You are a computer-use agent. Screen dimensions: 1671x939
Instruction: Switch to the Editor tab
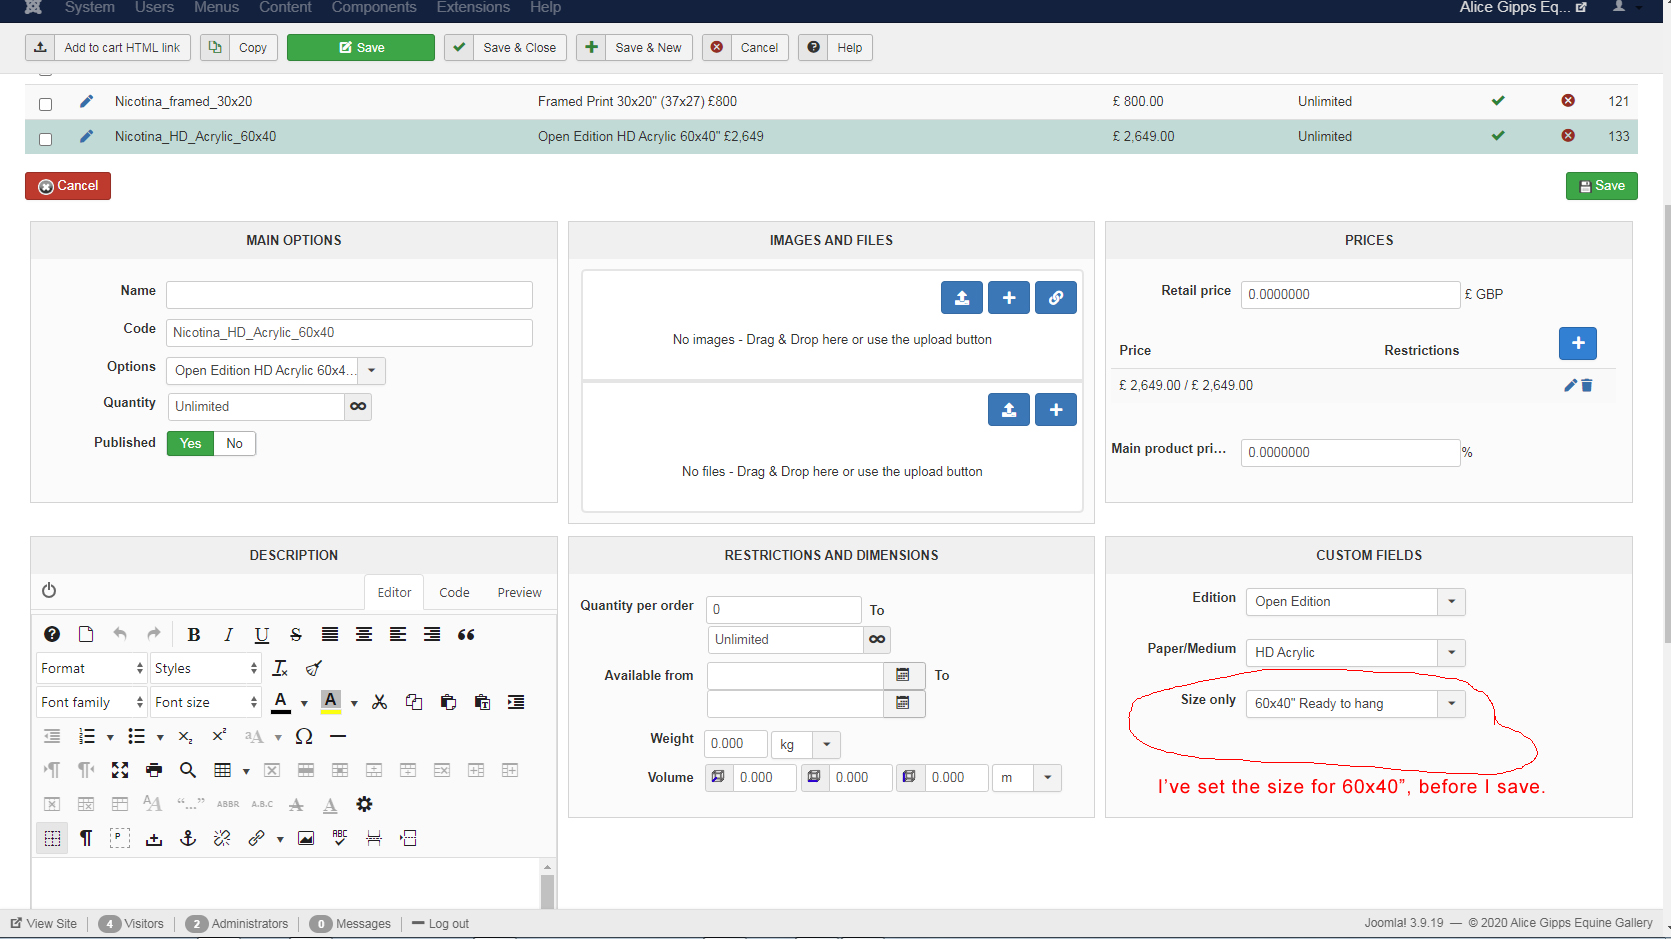394,593
